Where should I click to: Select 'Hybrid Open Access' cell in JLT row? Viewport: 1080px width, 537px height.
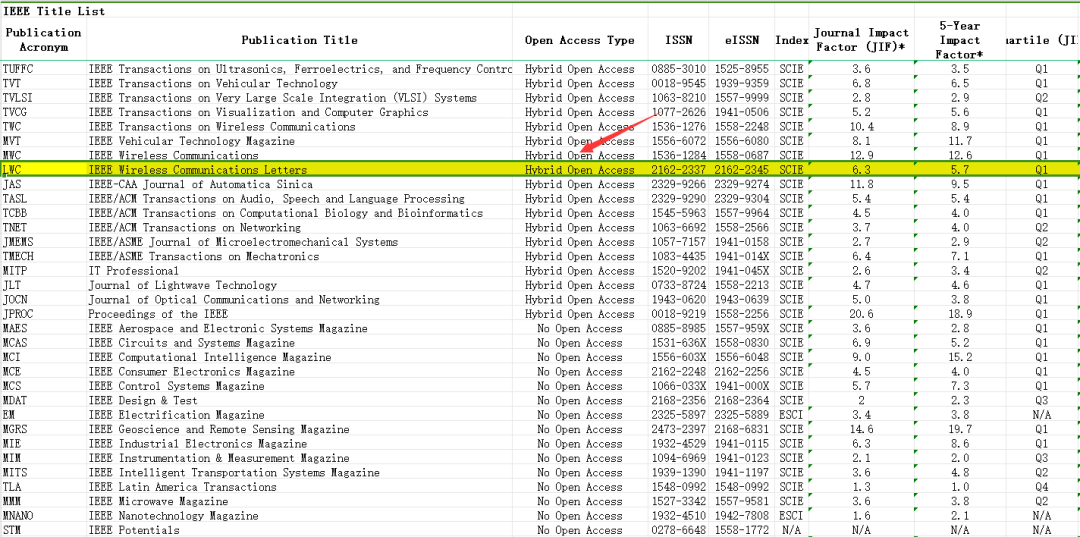tap(580, 285)
